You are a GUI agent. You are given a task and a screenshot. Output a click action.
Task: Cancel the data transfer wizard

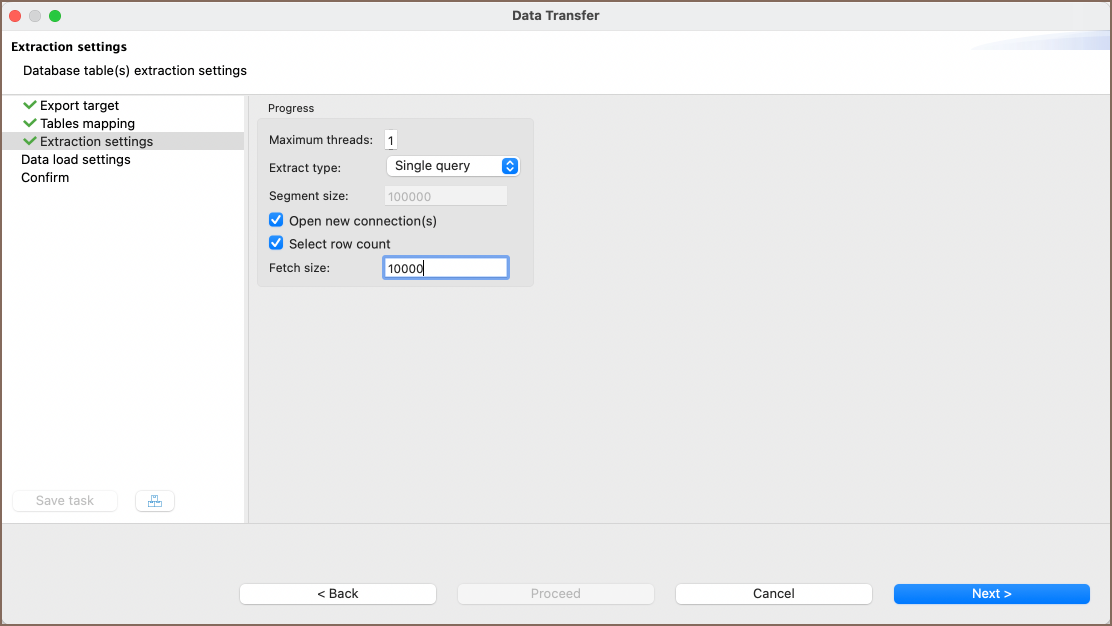click(x=773, y=594)
